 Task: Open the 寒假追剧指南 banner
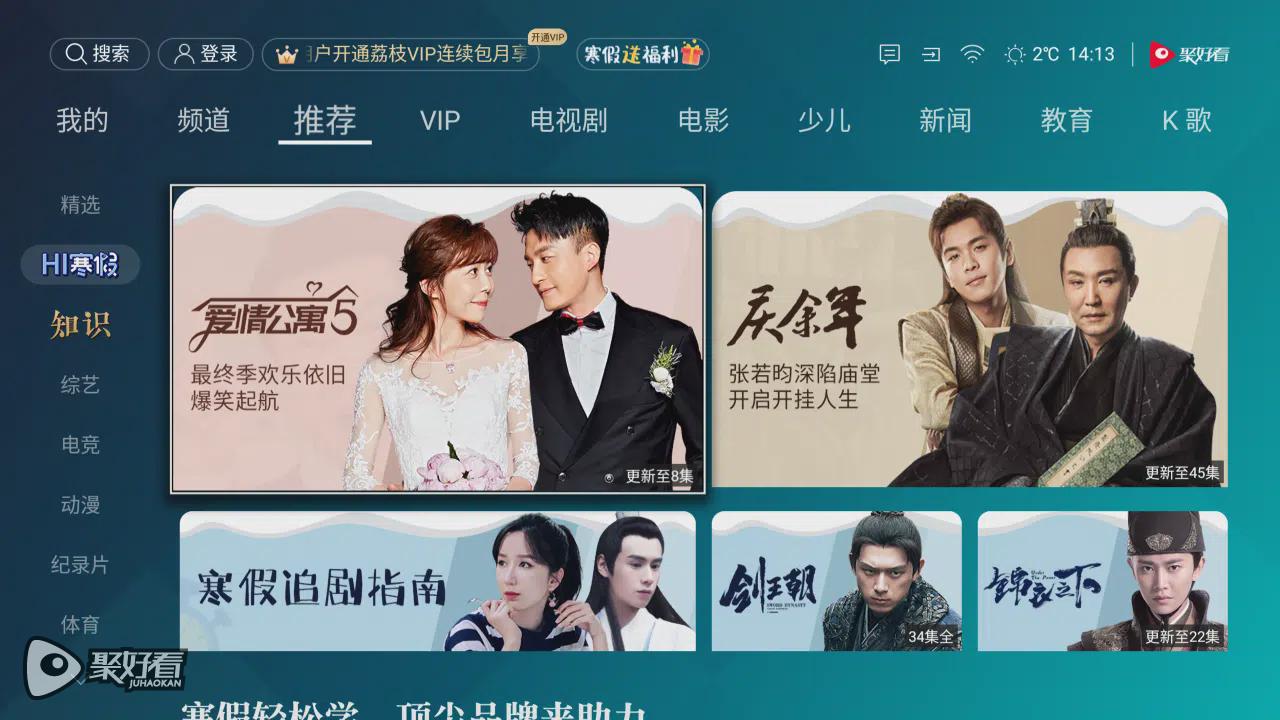(x=438, y=581)
